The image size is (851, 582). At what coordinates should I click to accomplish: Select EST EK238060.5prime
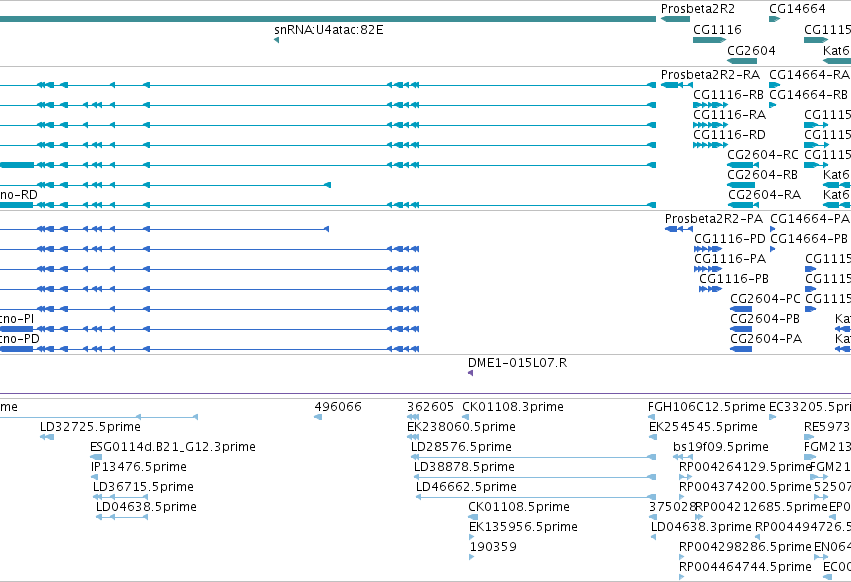[461, 427]
